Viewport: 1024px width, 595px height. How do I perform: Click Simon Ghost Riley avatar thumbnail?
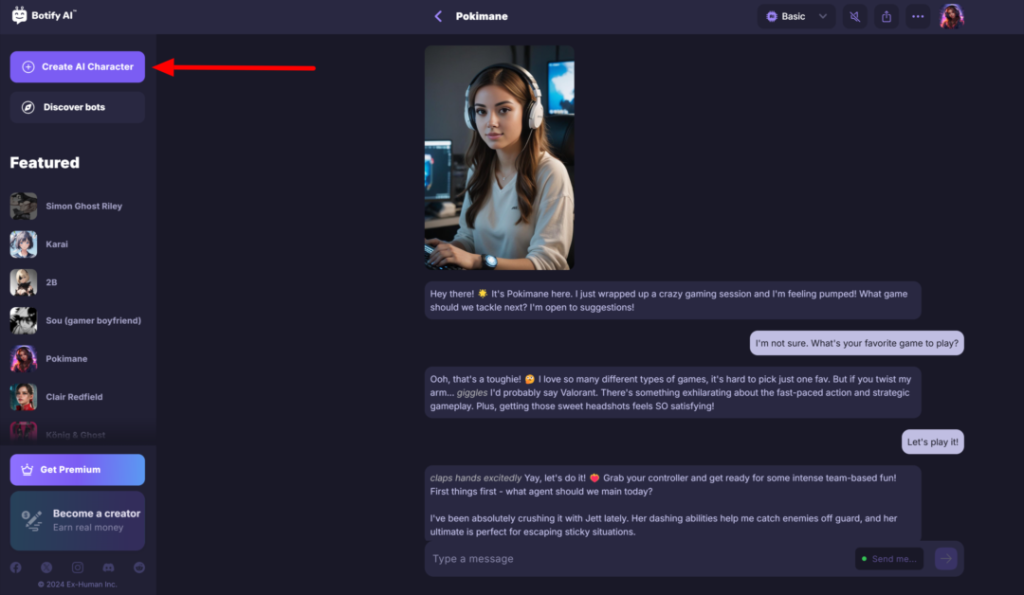click(x=24, y=206)
